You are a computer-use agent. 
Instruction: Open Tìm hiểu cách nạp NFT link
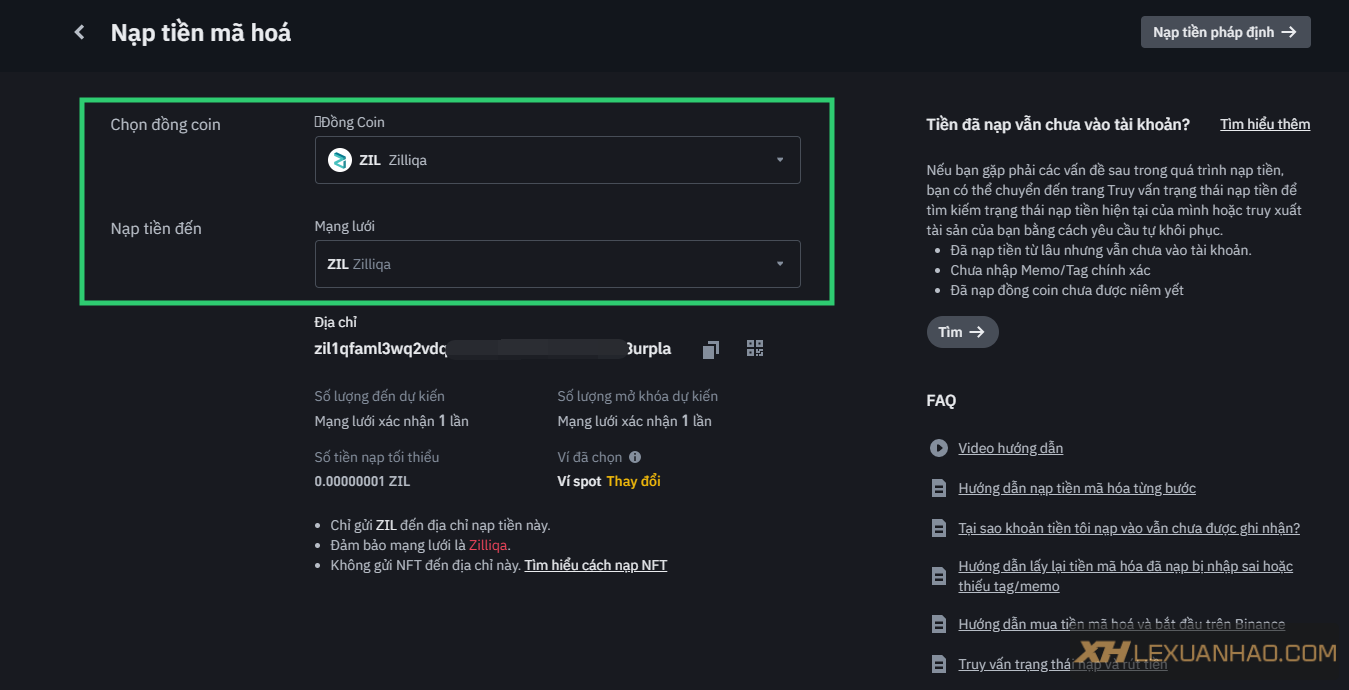[595, 565]
